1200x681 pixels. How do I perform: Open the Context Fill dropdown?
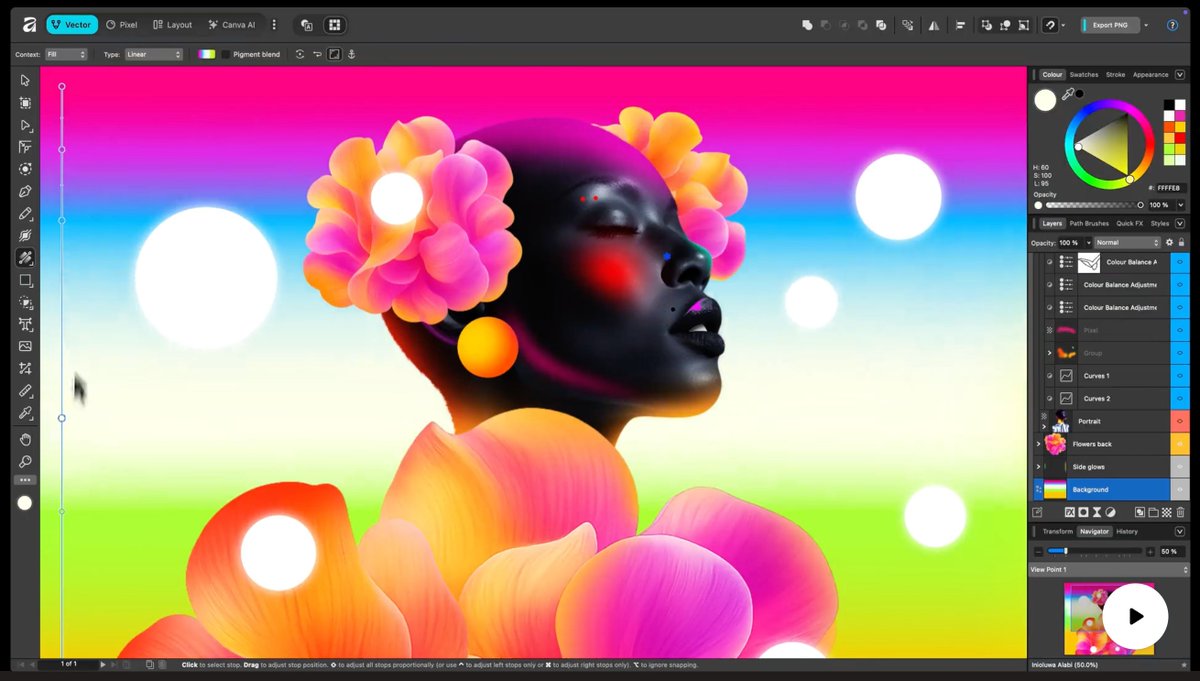coord(66,54)
